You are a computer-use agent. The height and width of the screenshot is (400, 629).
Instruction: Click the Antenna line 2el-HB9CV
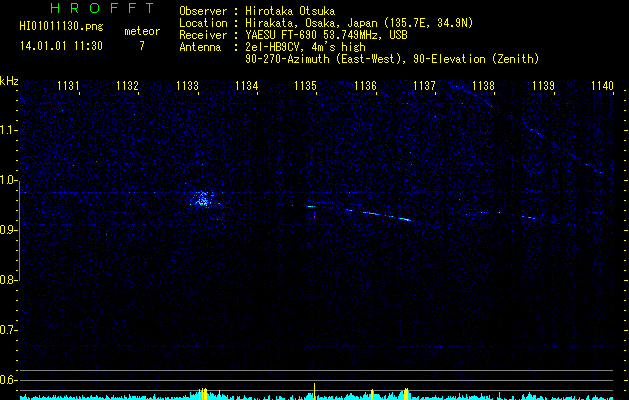coord(272,47)
